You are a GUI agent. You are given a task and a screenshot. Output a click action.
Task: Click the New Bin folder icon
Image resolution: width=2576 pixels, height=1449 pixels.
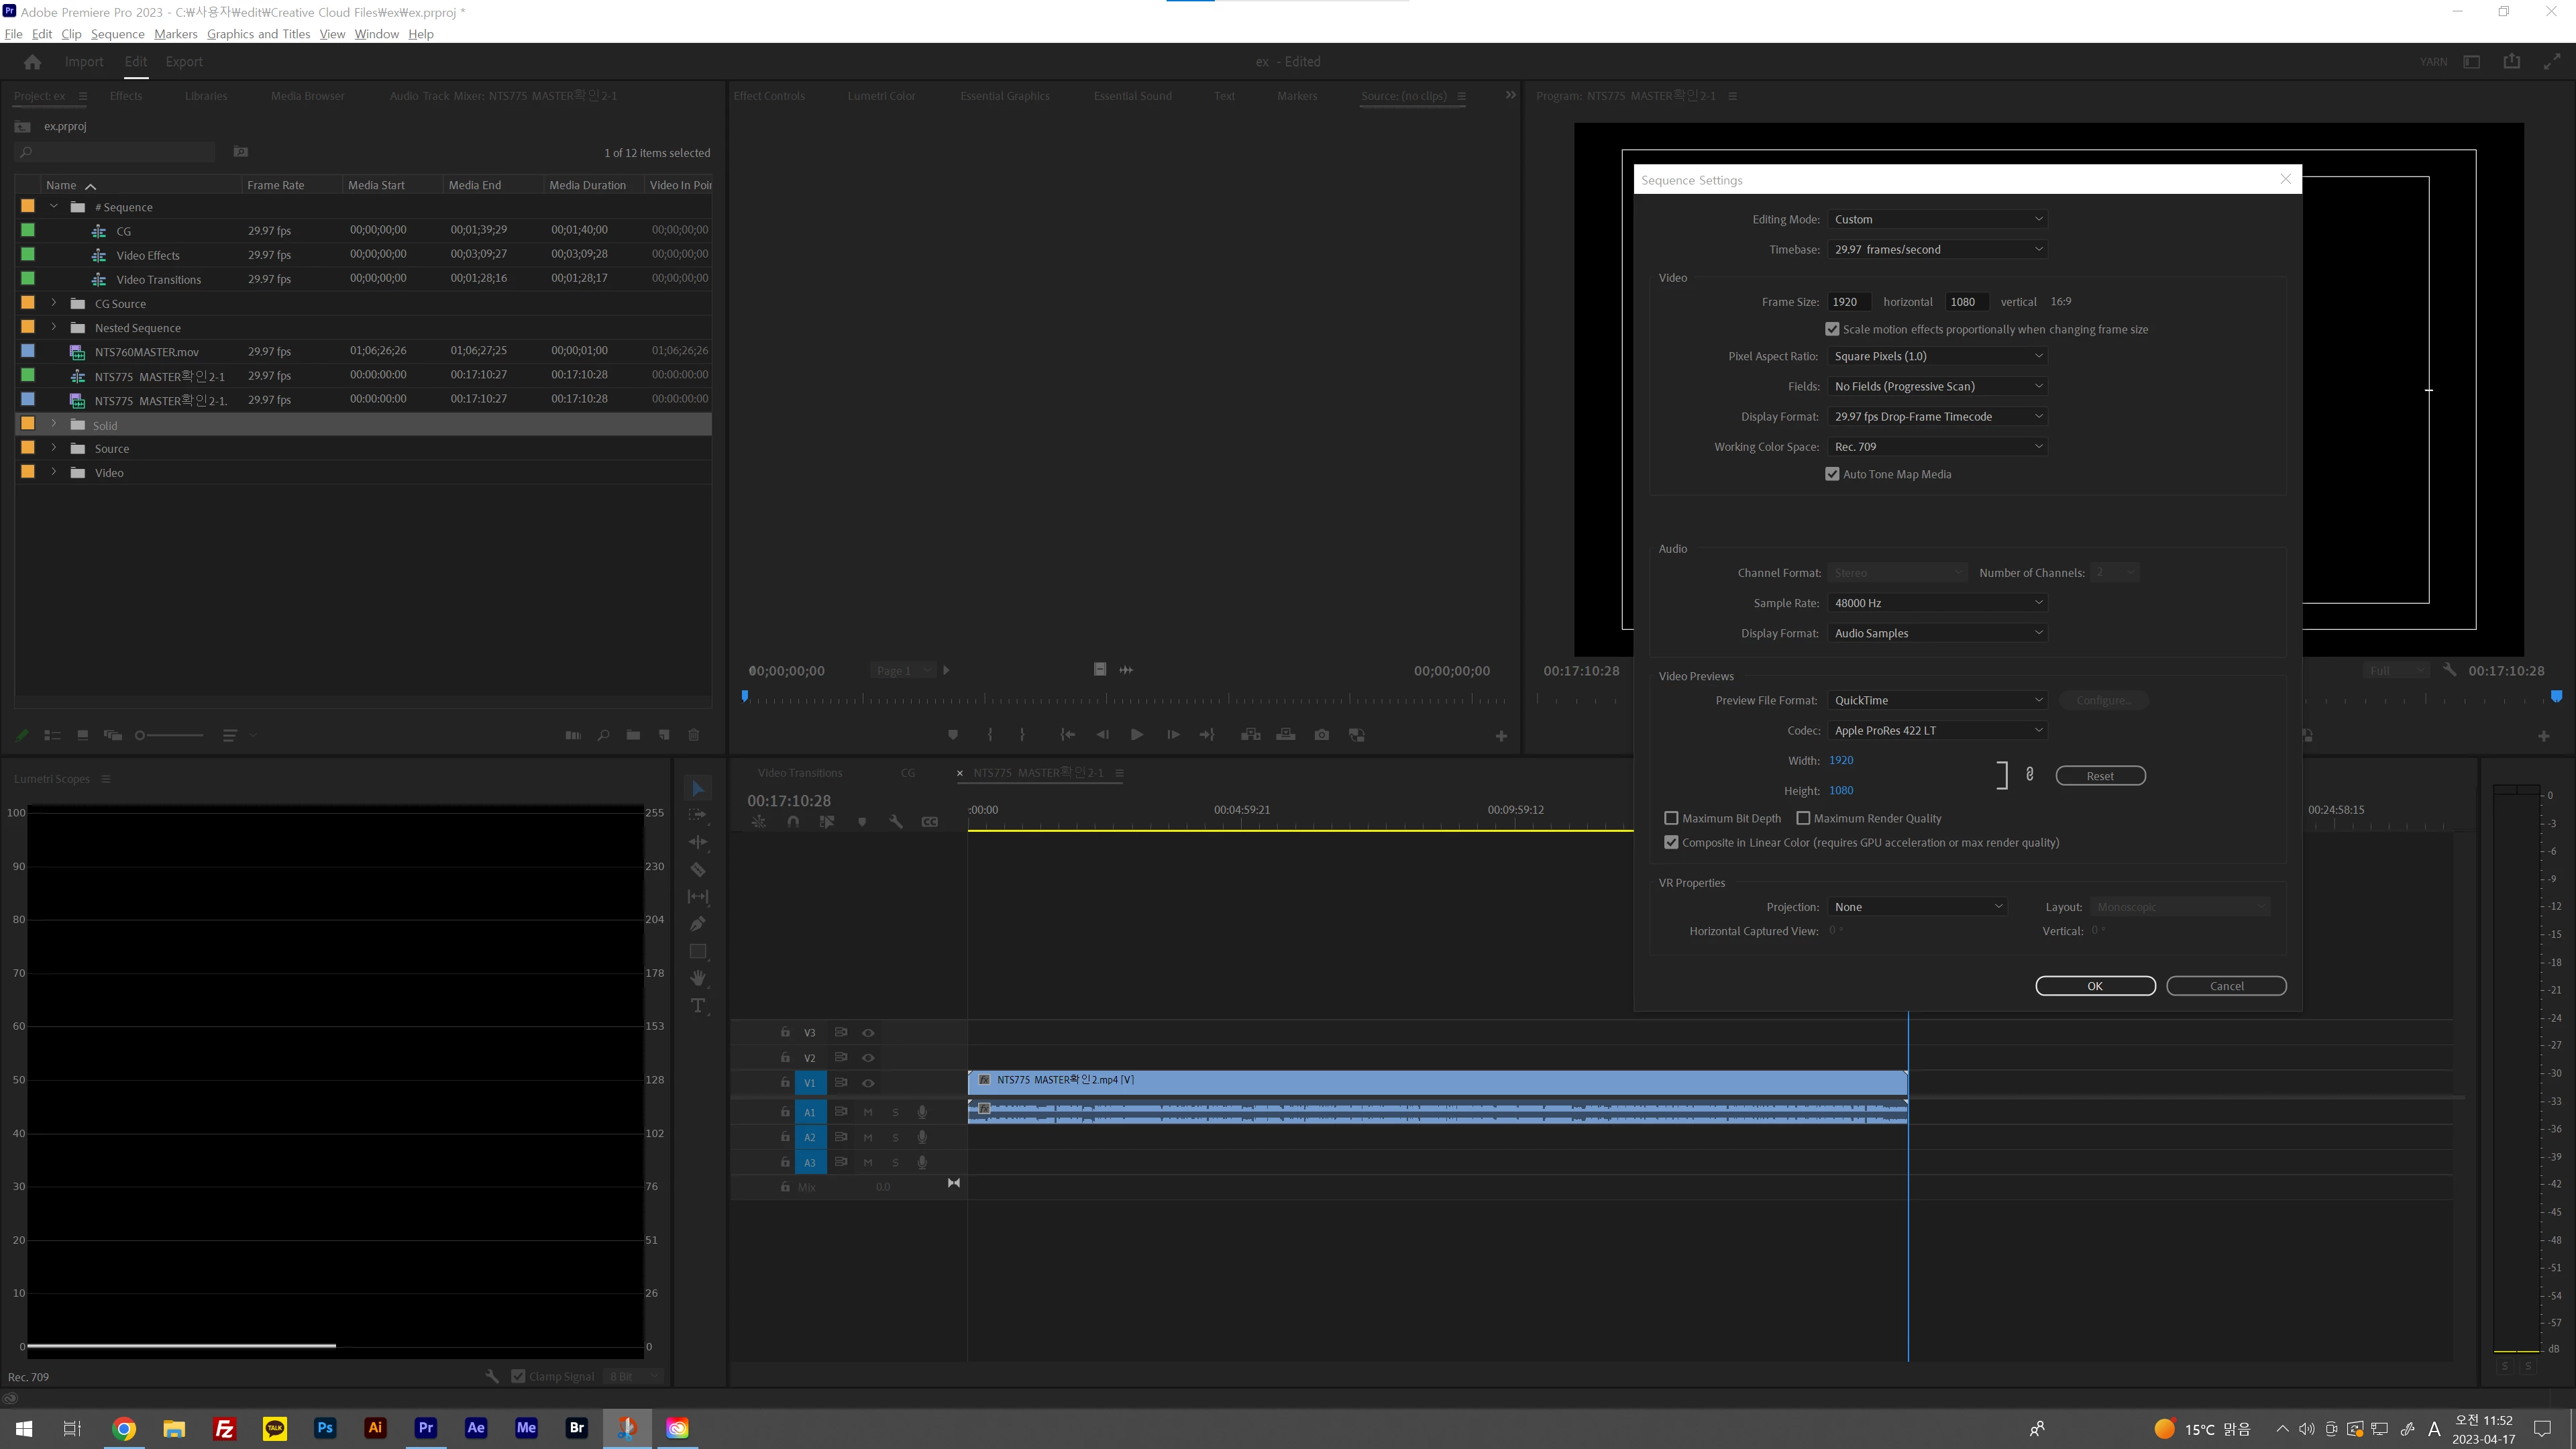pos(633,735)
